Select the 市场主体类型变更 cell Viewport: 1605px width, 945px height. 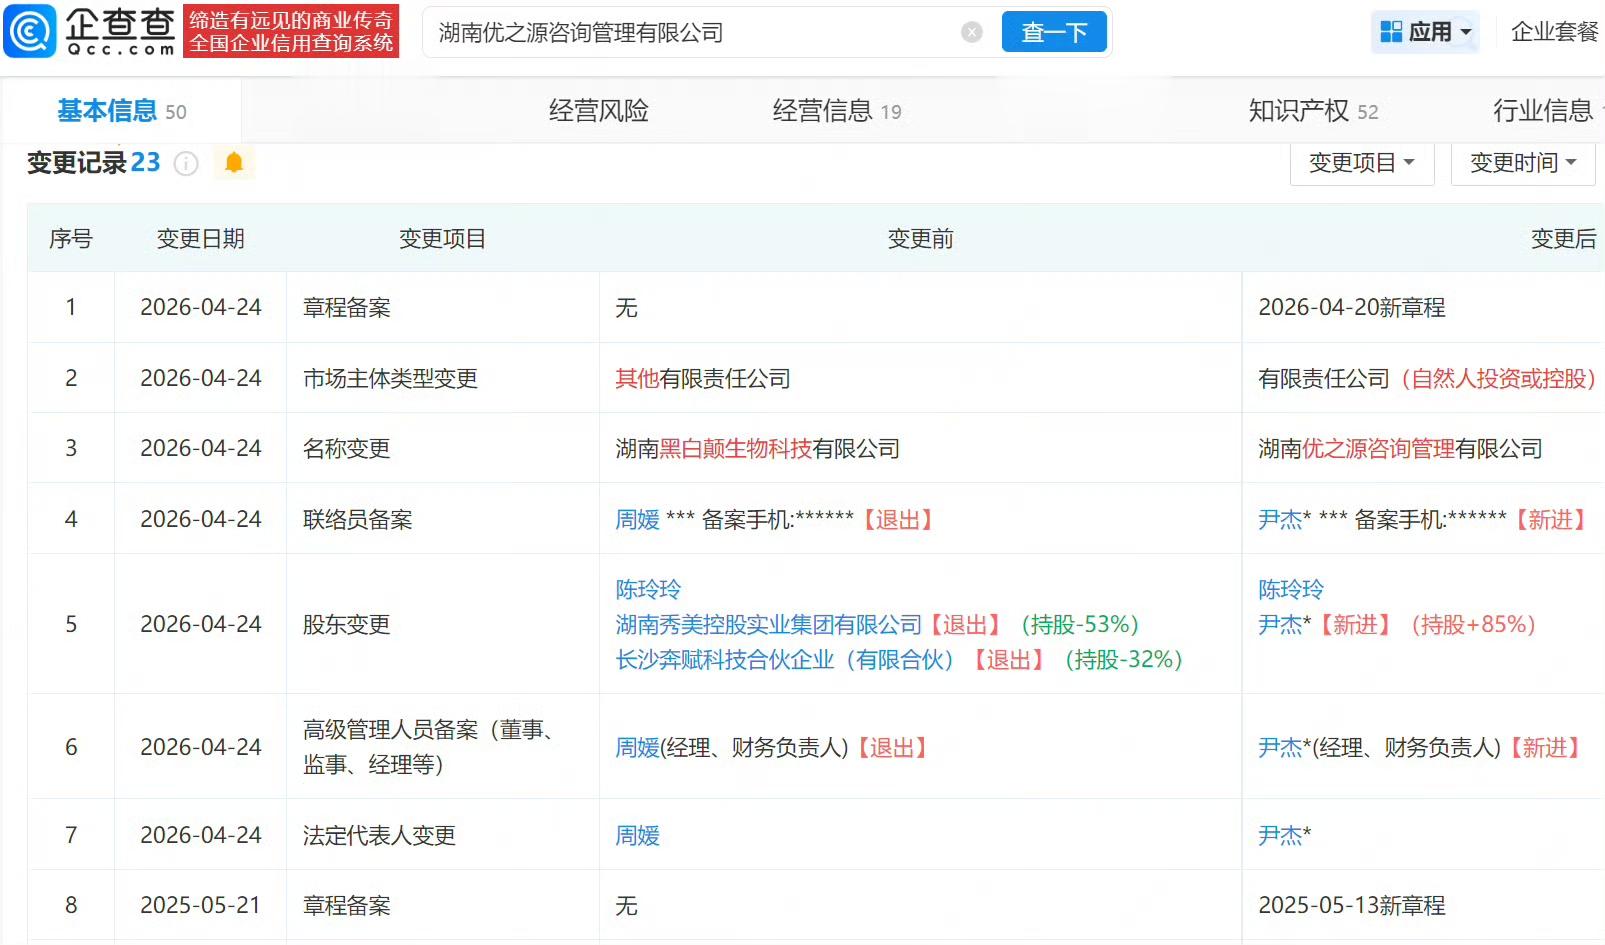[443, 378]
